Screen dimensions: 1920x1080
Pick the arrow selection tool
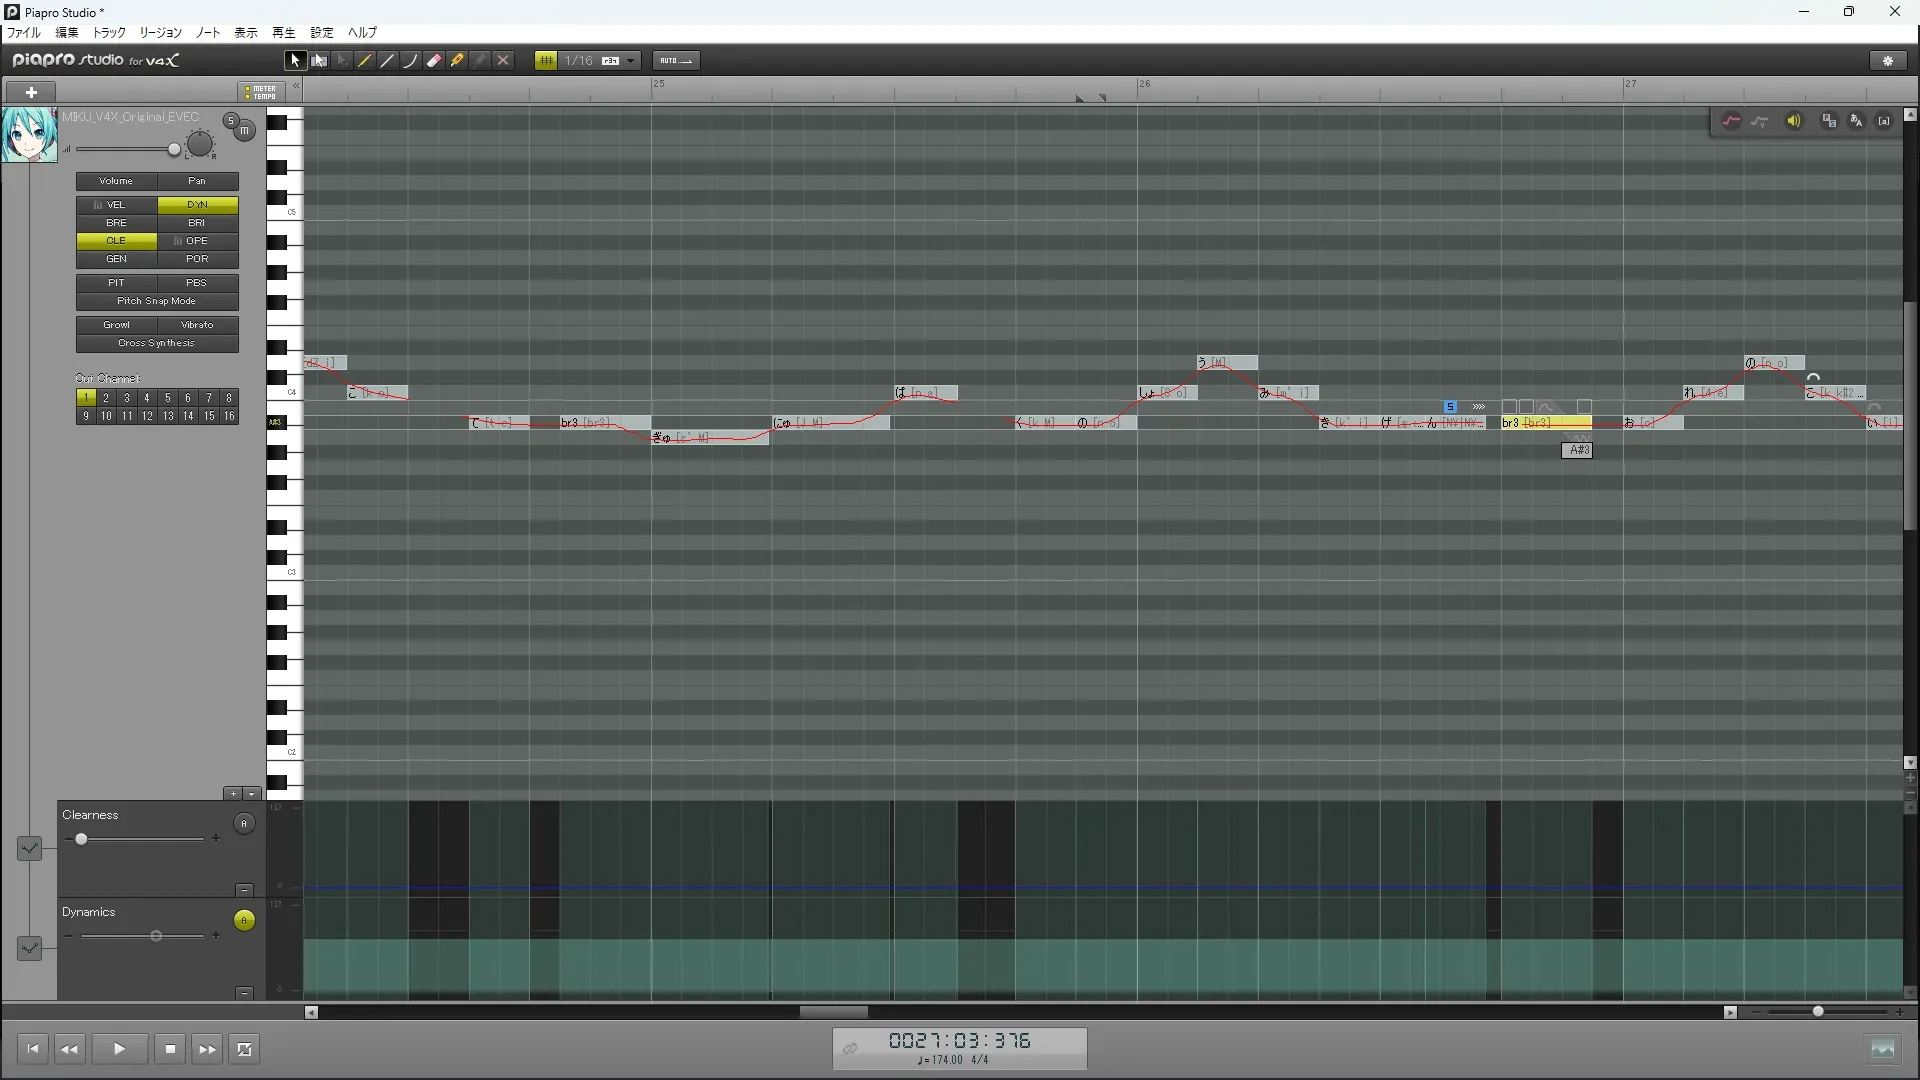[x=295, y=61]
